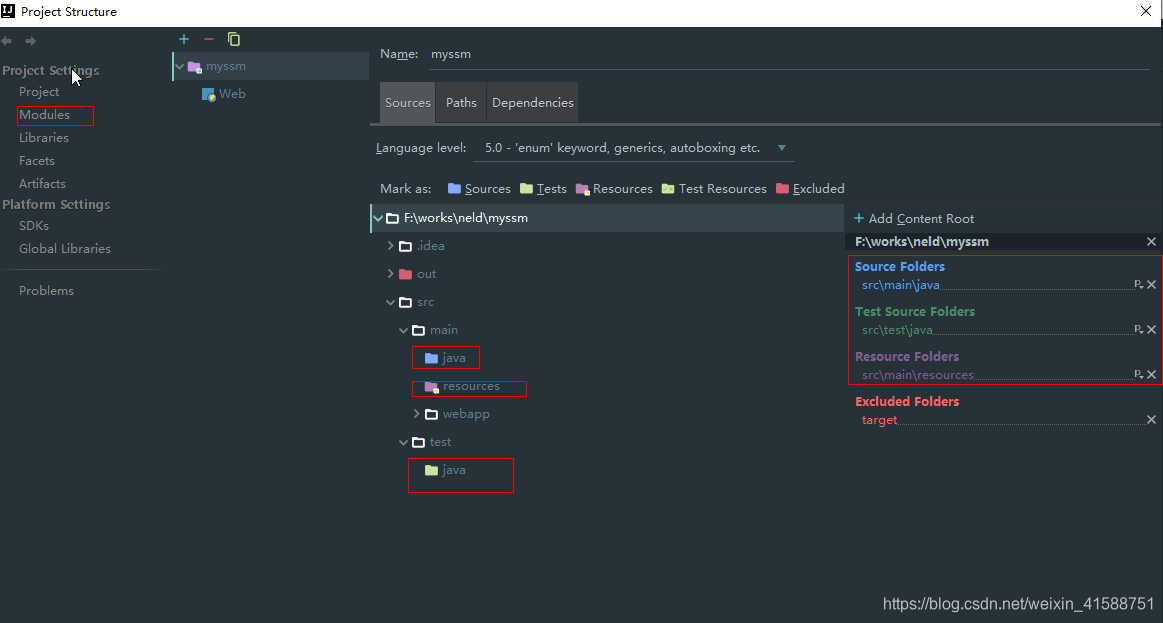This screenshot has height=623, width=1163.
Task: Remove the selected module using minus icon
Action: (207, 39)
